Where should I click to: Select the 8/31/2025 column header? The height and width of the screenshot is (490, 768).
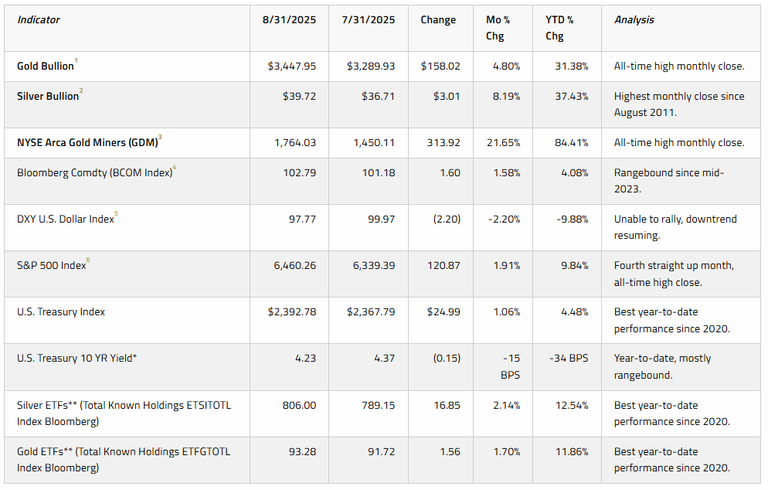(x=286, y=20)
